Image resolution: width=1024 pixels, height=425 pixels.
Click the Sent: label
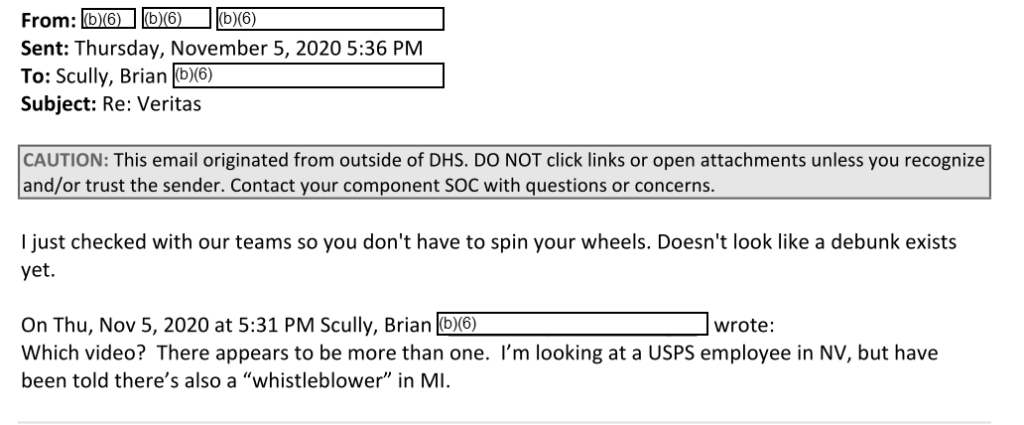[45, 48]
